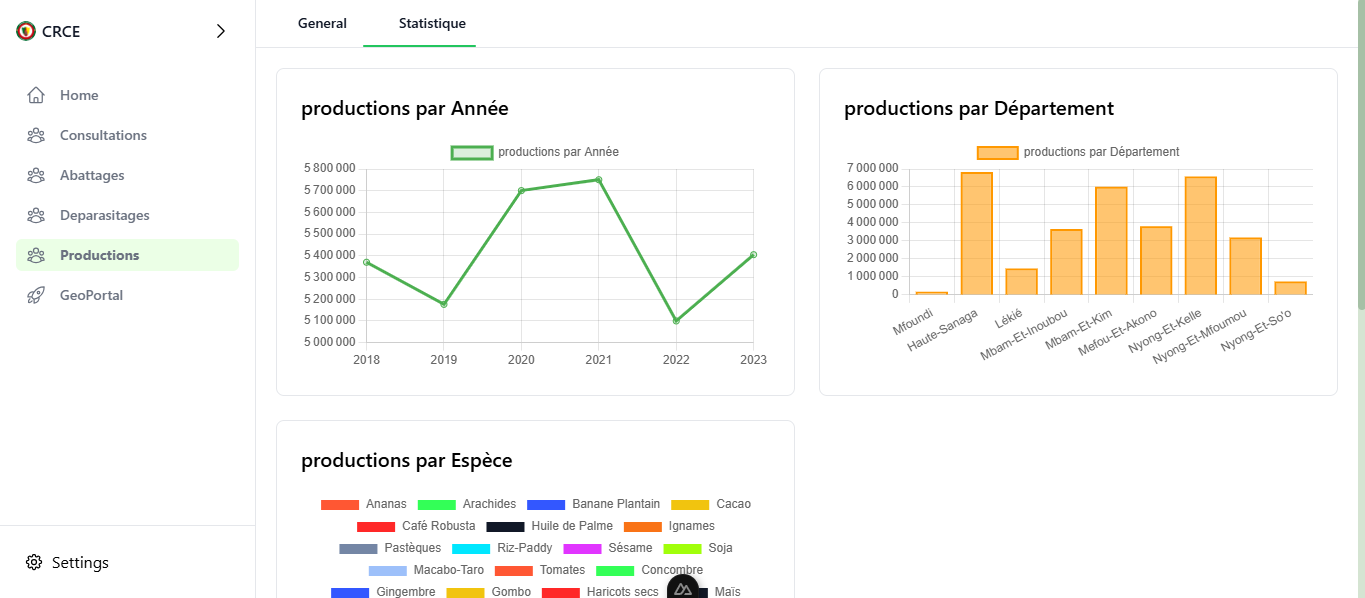Switch to the General tab
Screen dimensions: 1365x598
[x=322, y=23]
